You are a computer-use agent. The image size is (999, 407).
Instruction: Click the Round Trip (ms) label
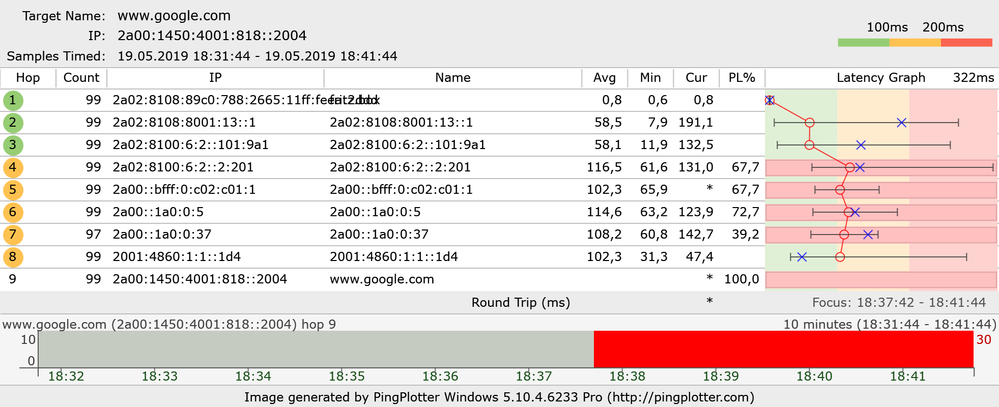(x=521, y=303)
